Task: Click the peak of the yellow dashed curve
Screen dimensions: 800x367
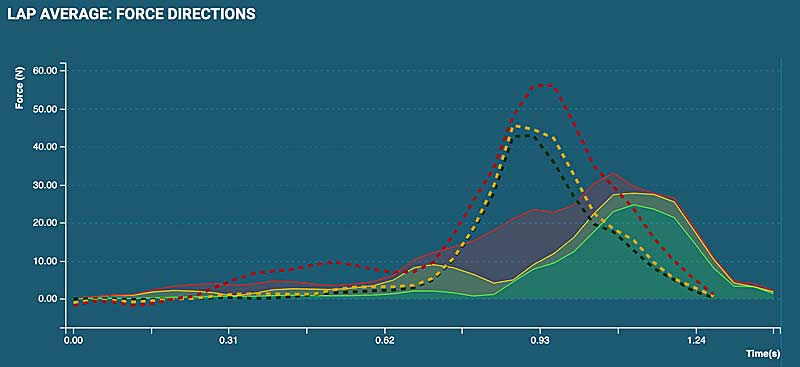Action: (x=516, y=126)
